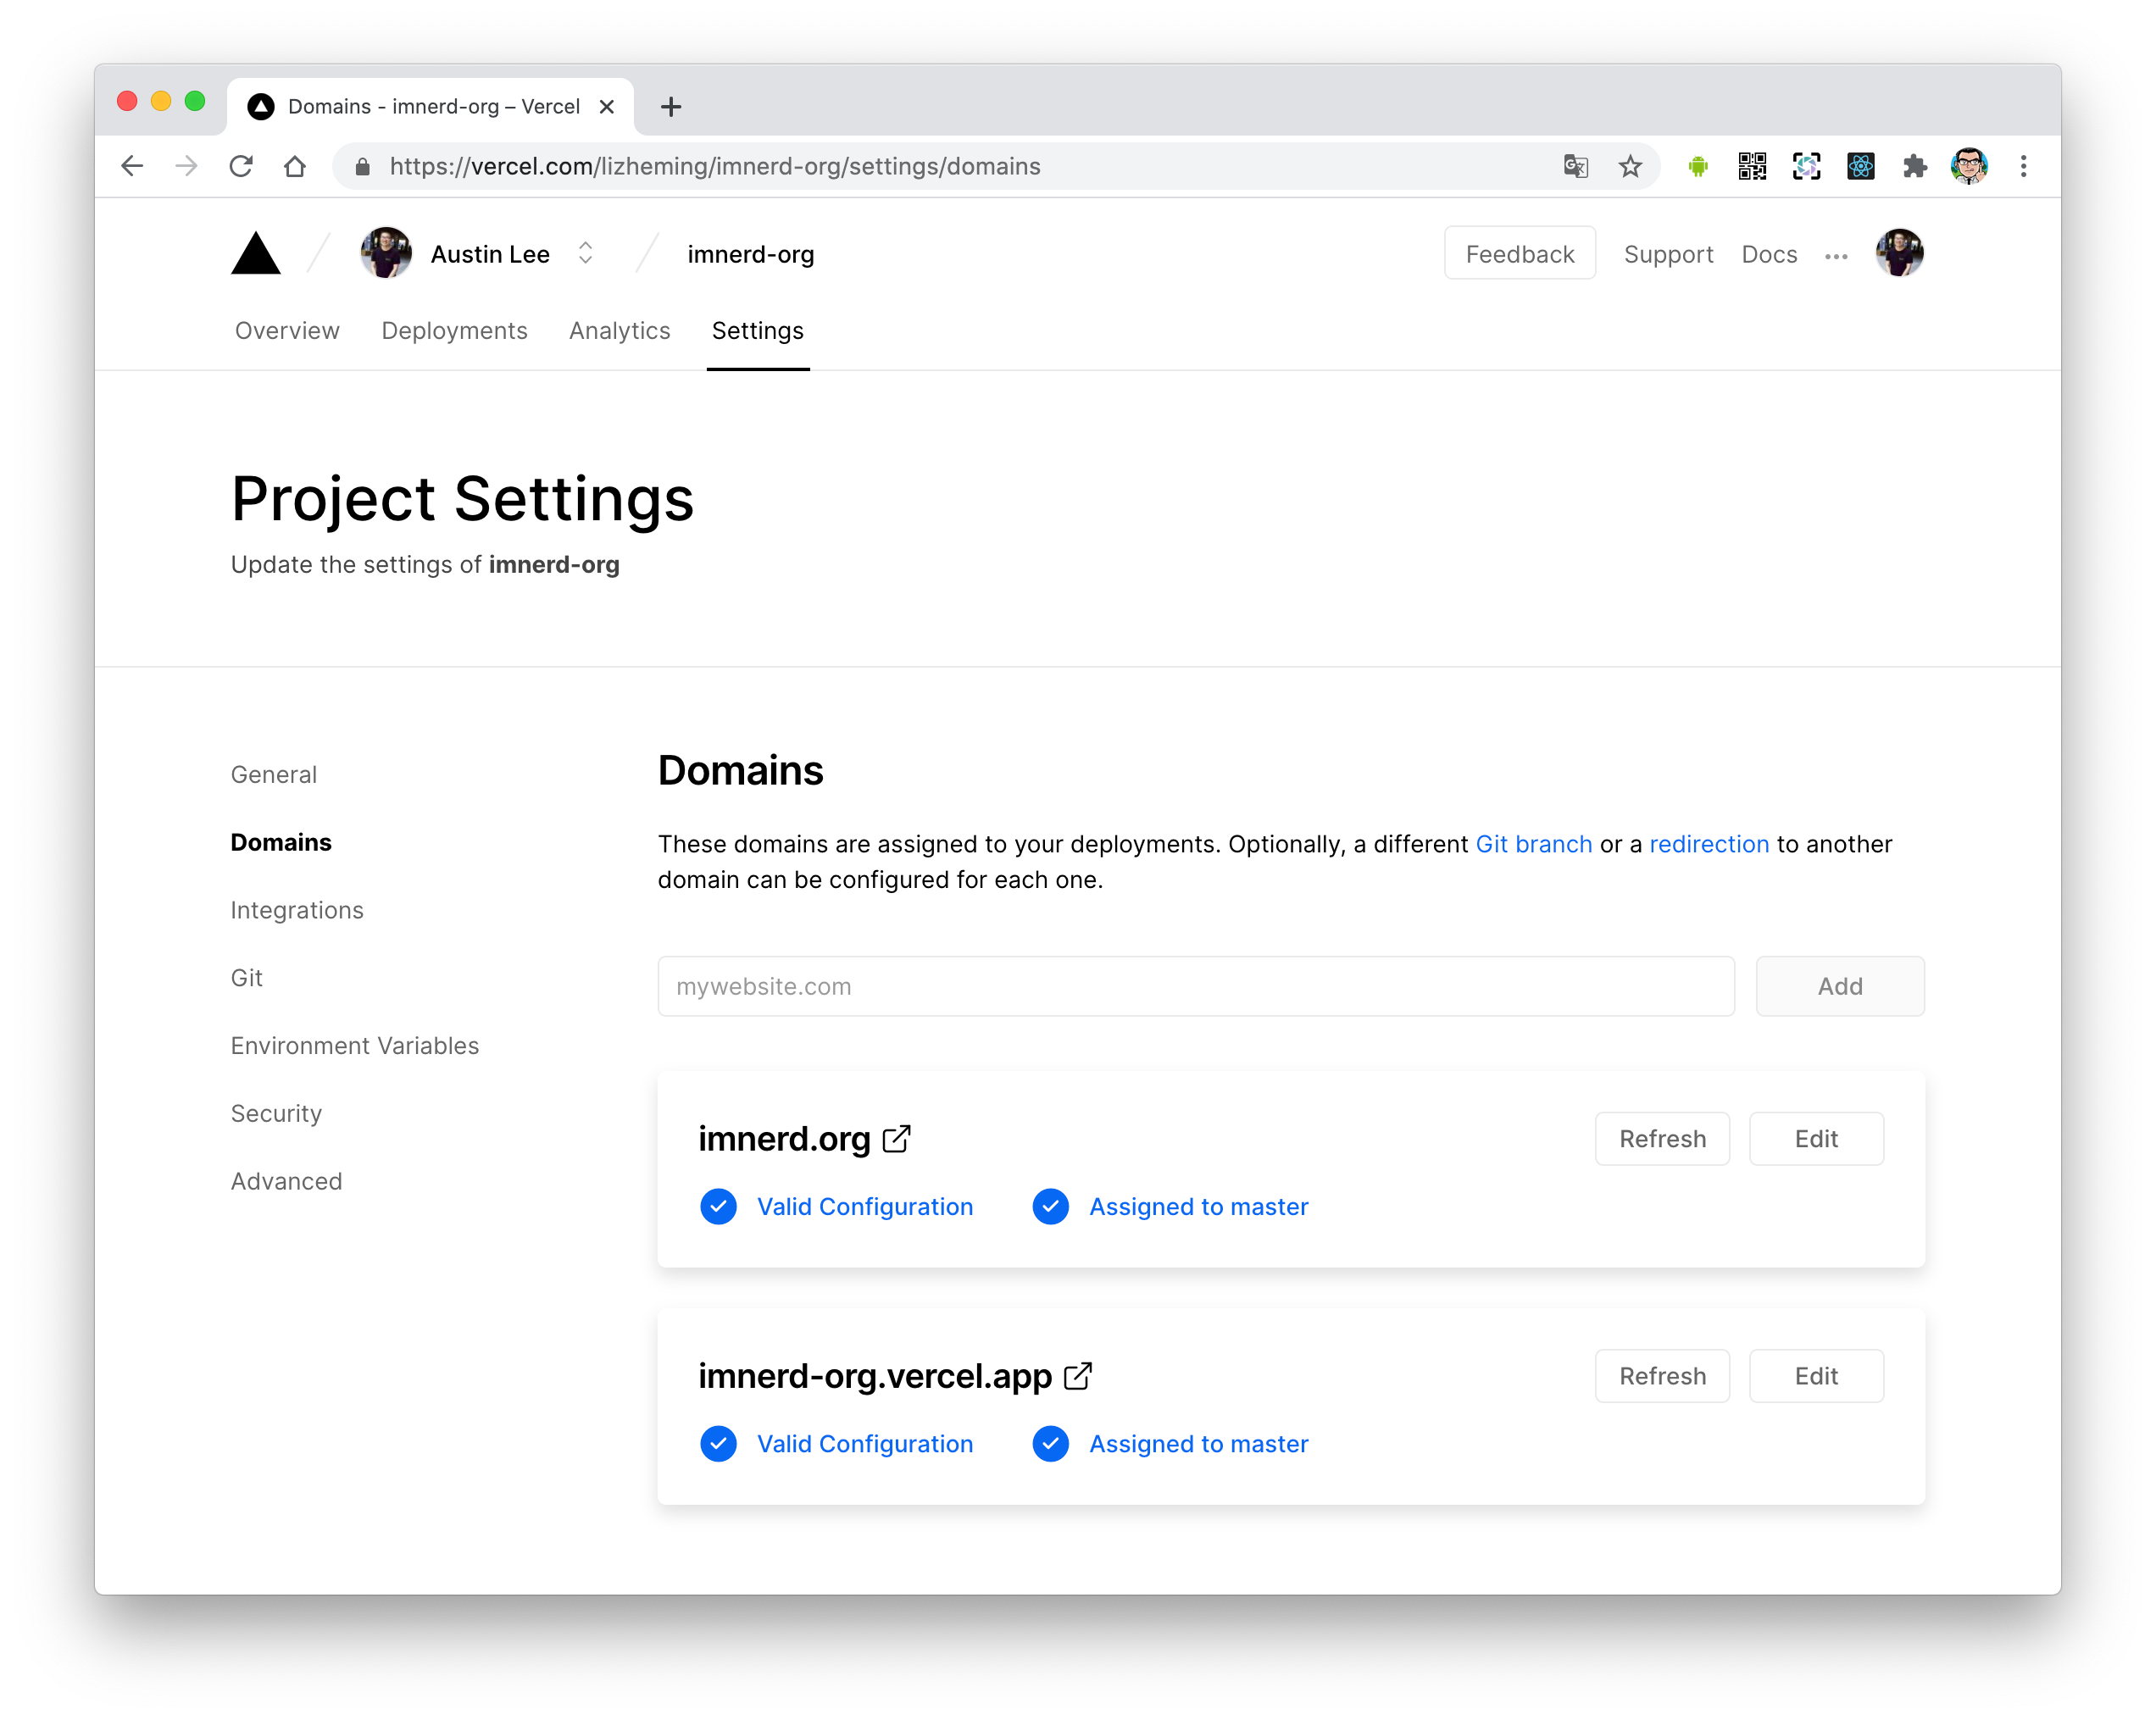2156x1720 pixels.
Task: Expand the Austin Lee account switcher
Action: [x=585, y=253]
